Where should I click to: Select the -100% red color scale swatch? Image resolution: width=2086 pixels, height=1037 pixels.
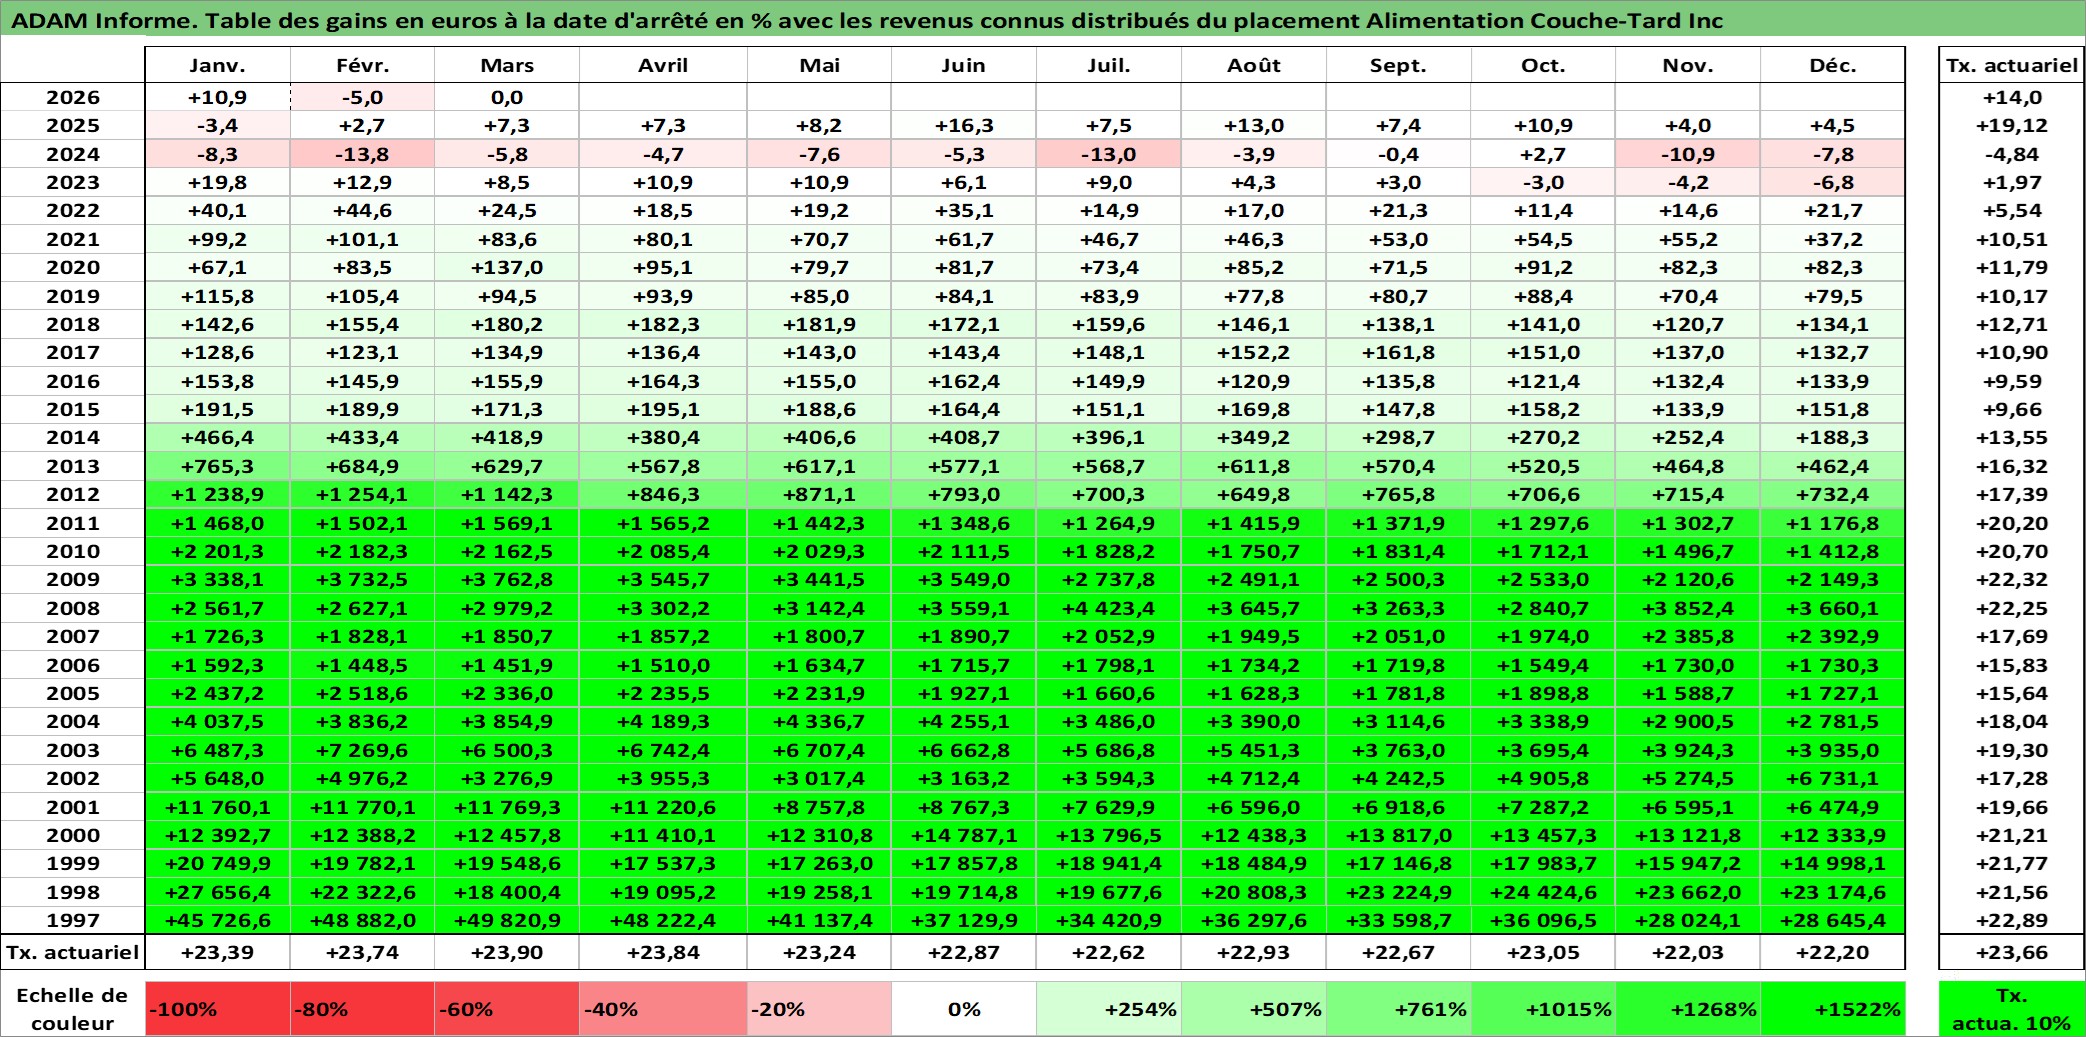[x=218, y=1009]
